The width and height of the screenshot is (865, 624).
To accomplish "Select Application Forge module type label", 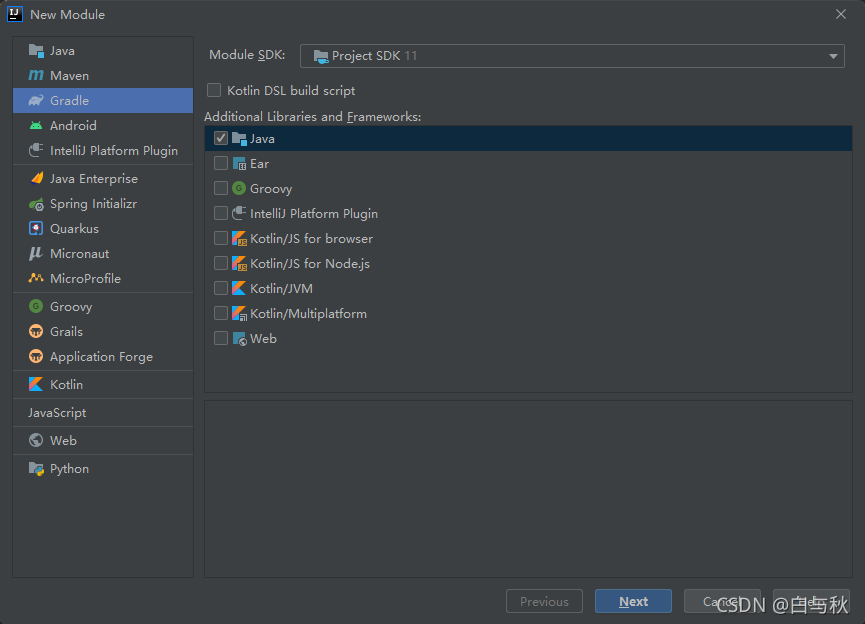I will pyautogui.click(x=102, y=357).
